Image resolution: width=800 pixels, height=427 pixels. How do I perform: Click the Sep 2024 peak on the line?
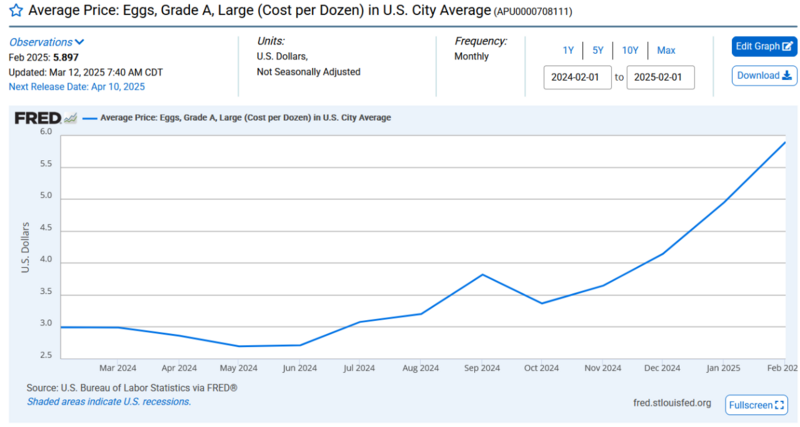point(483,274)
